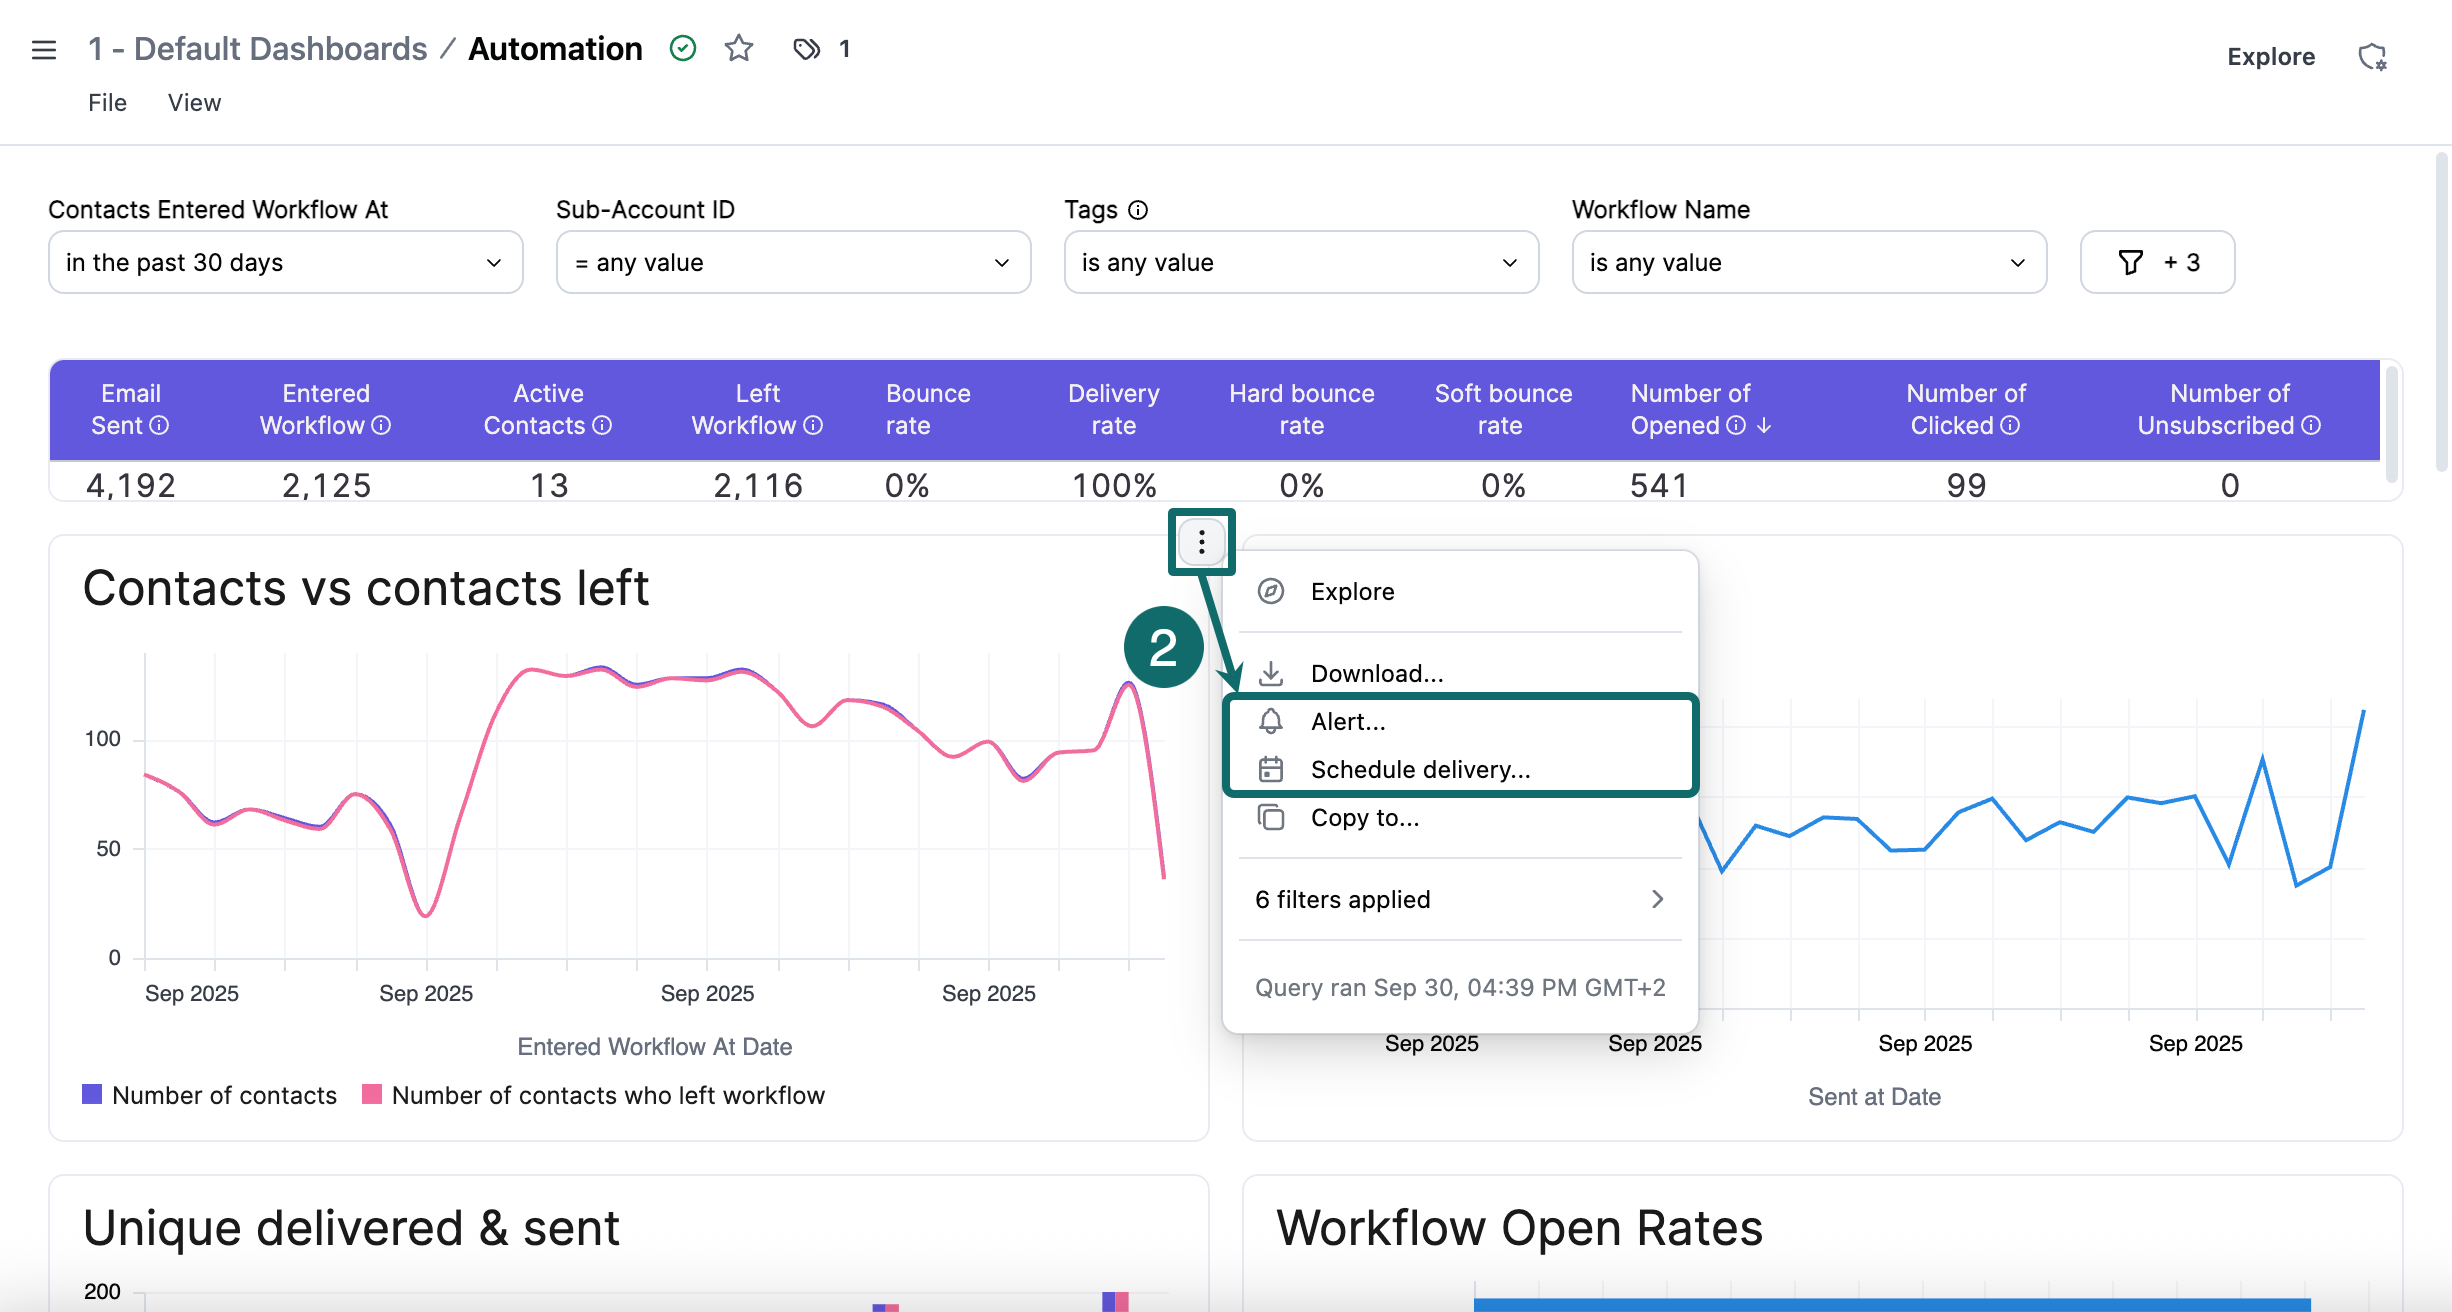
Task: Open the Sub-Account ID value dropdown
Action: 793,262
